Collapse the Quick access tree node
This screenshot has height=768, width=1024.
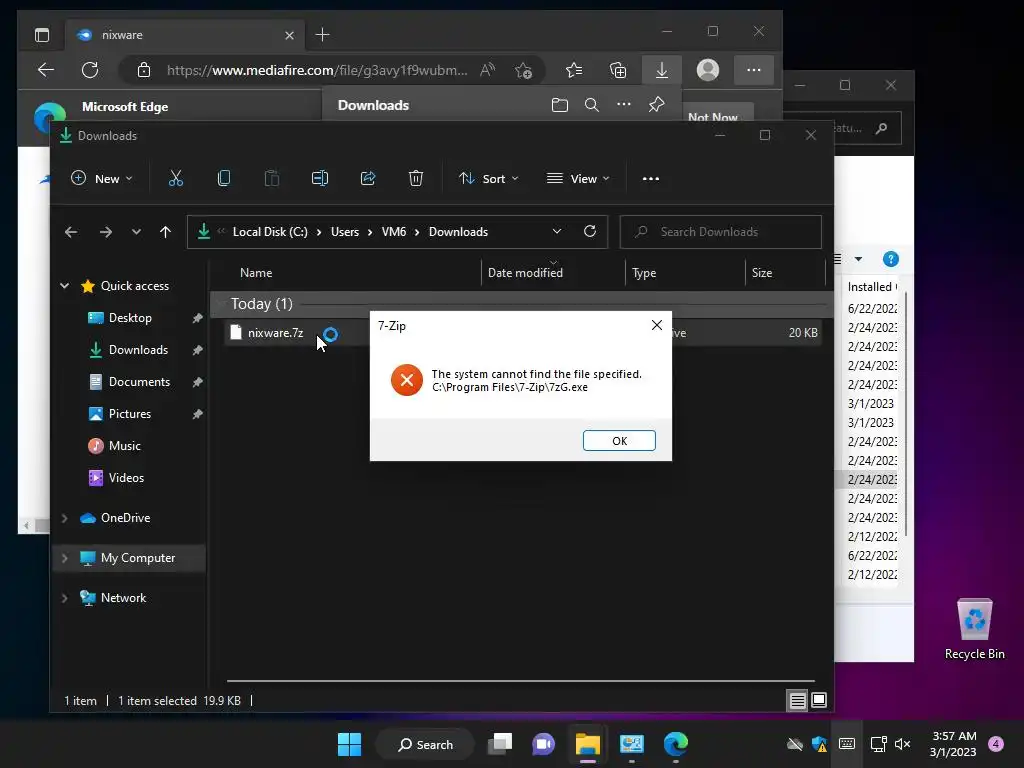[65, 285]
